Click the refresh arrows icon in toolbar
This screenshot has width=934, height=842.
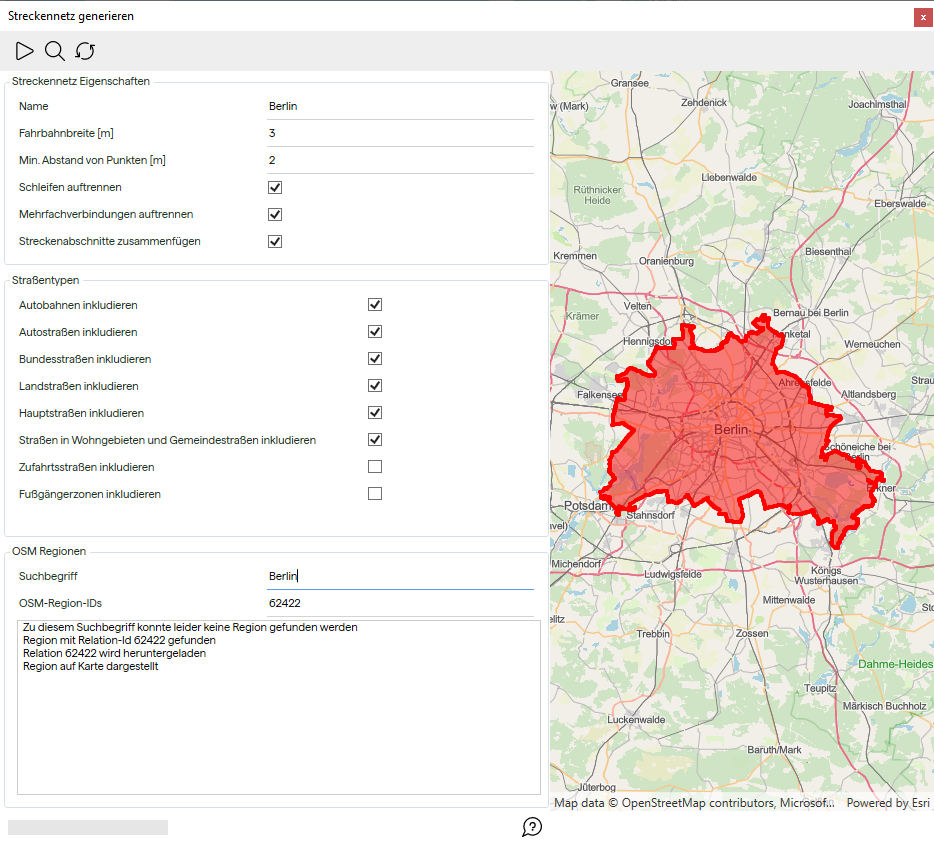[x=85, y=51]
